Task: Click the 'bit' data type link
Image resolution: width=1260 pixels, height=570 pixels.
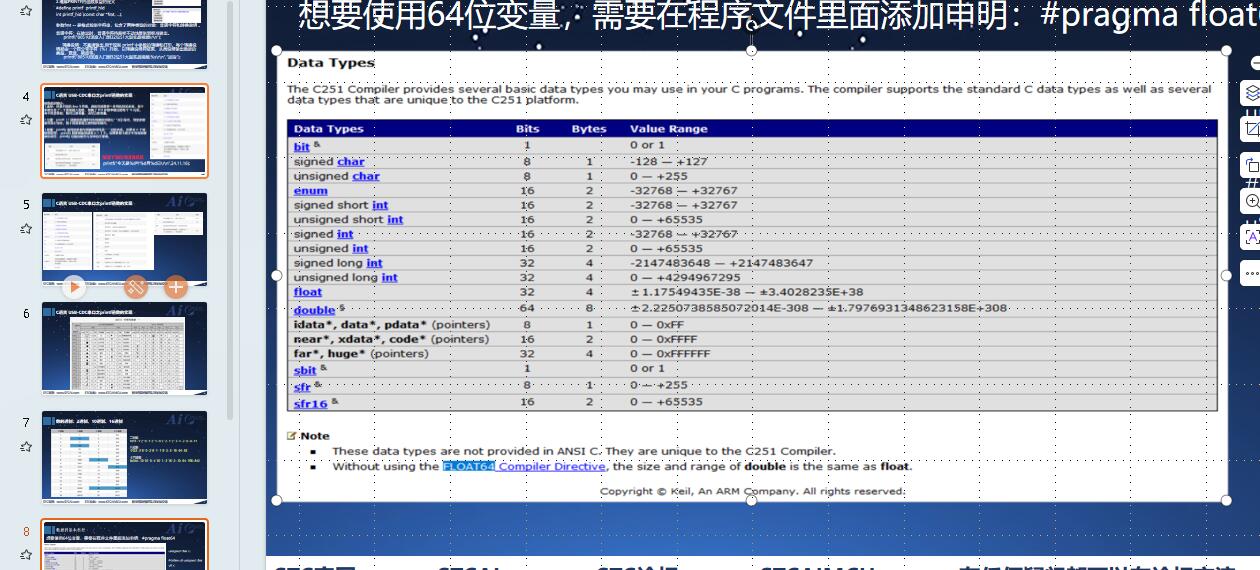Action: click(x=301, y=146)
